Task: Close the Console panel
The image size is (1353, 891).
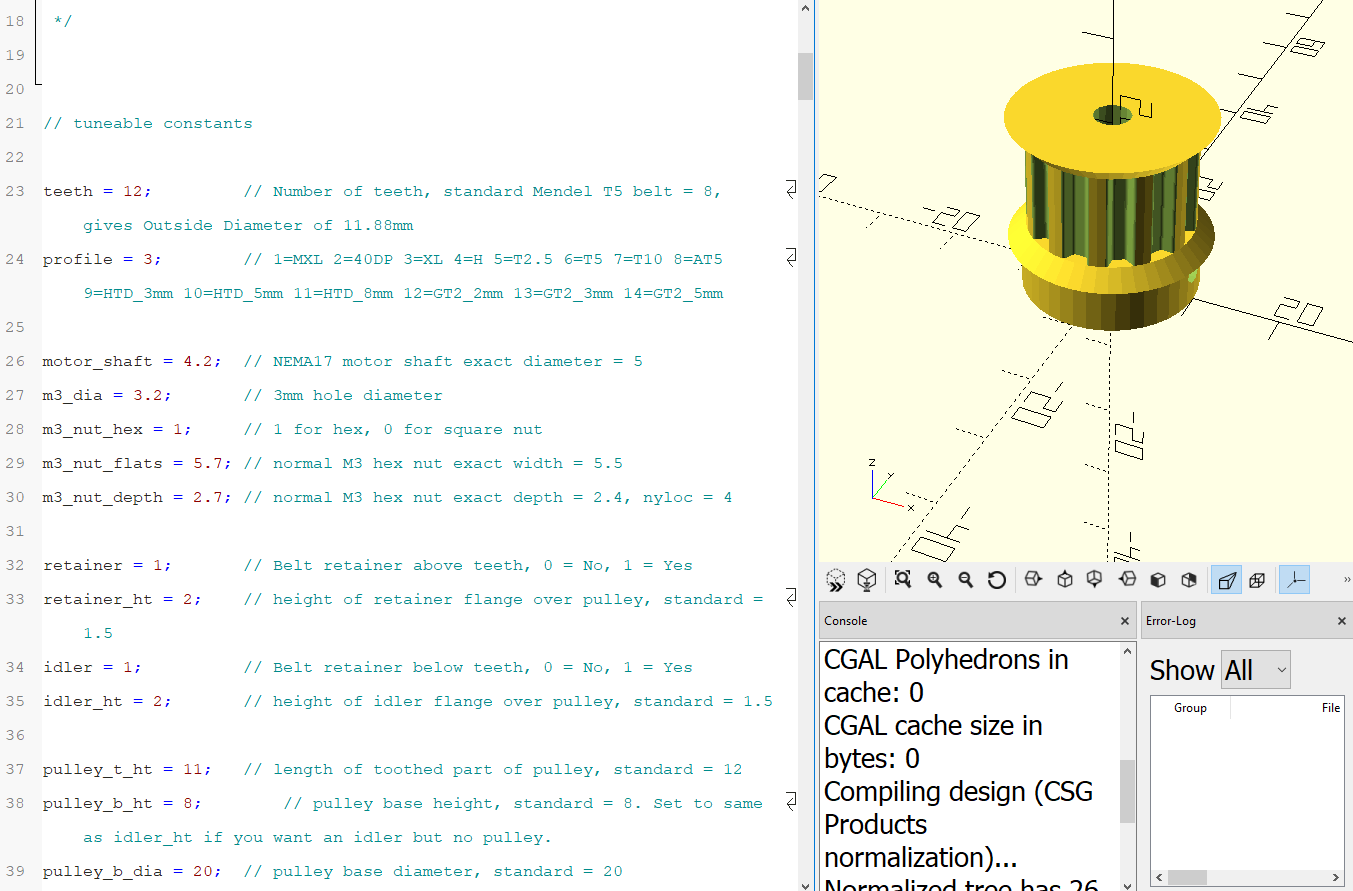Action: click(1125, 621)
